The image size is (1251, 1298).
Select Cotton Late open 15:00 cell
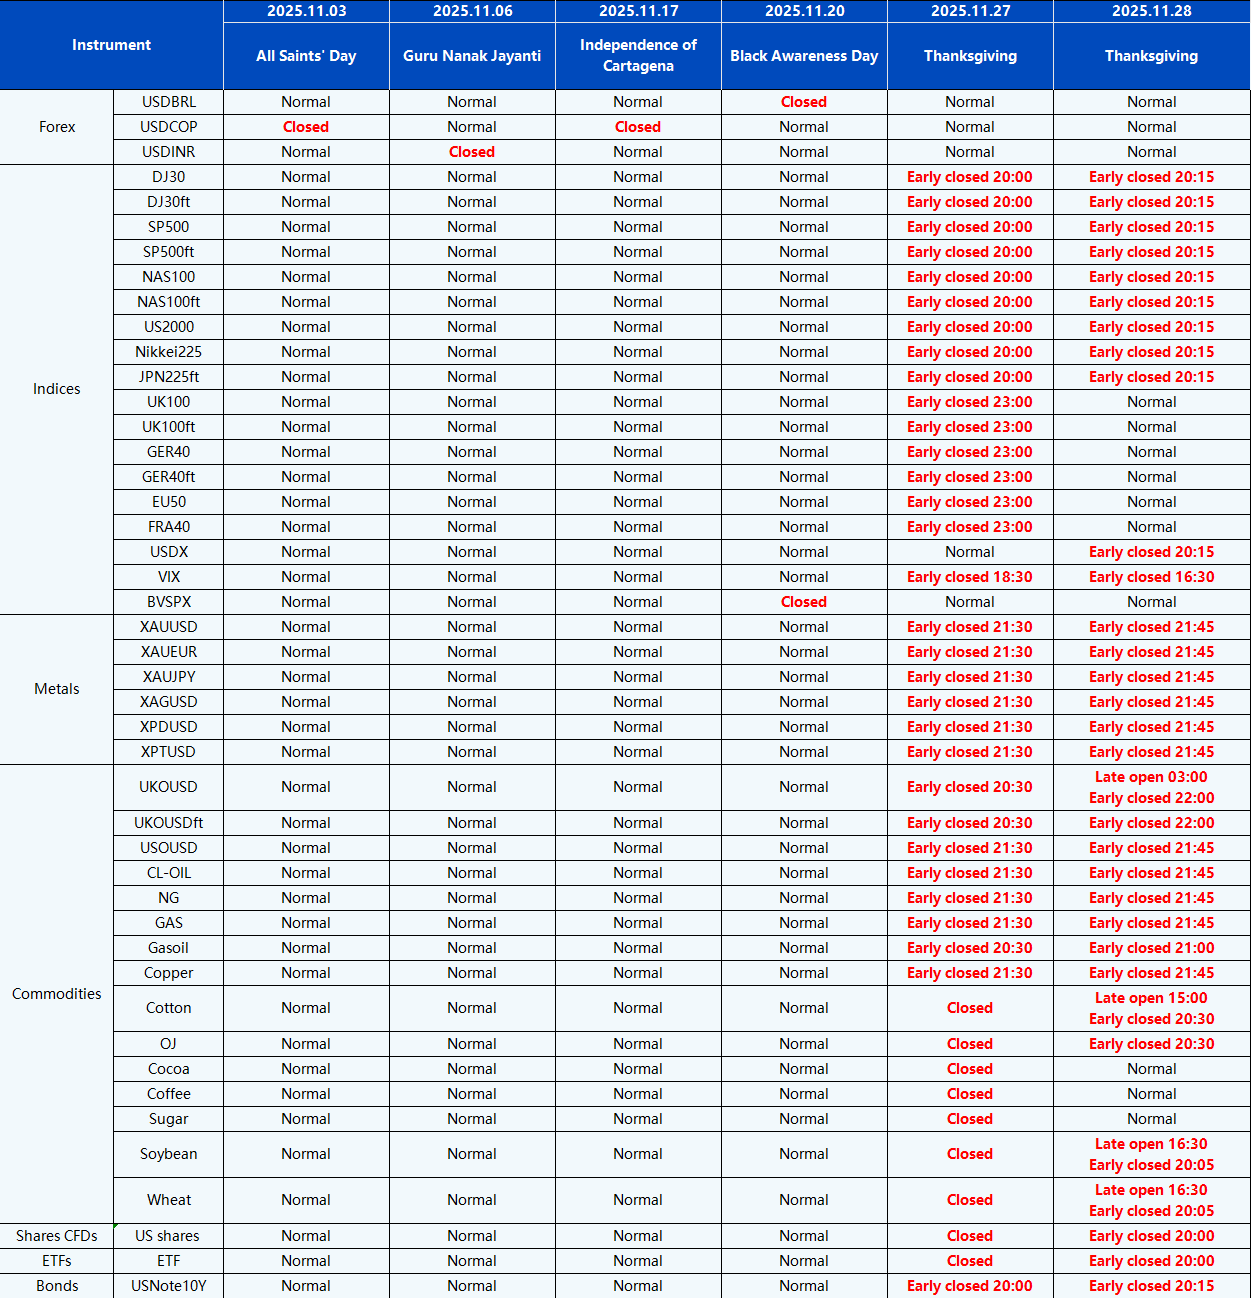(x=1151, y=998)
